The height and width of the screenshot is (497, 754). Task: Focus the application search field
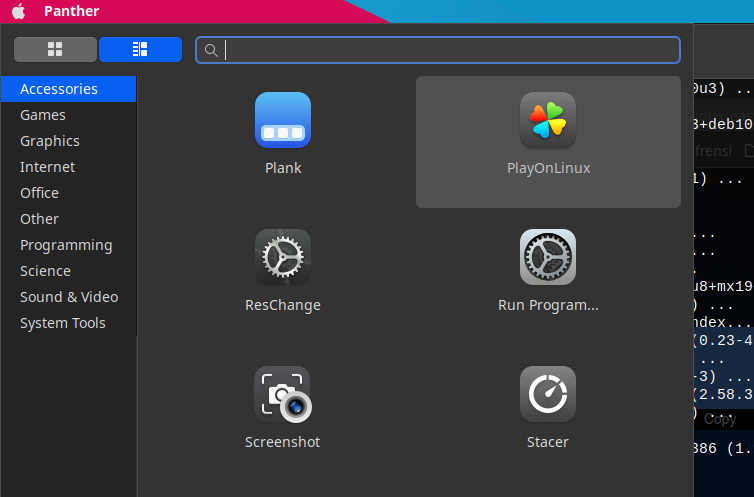pos(438,50)
